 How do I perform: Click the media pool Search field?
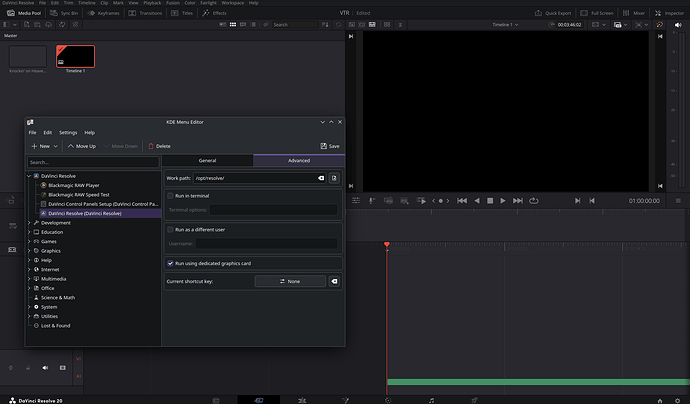tap(294, 25)
